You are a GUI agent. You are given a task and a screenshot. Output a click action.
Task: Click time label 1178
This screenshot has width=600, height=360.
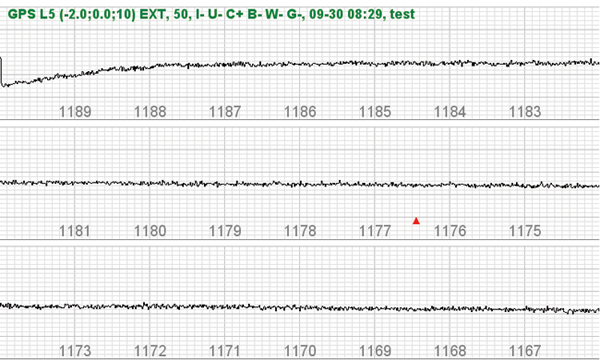click(300, 231)
